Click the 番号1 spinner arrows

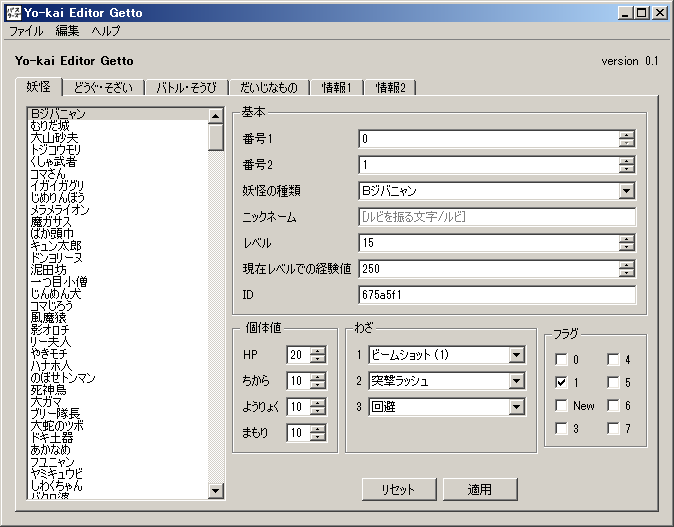(626, 139)
